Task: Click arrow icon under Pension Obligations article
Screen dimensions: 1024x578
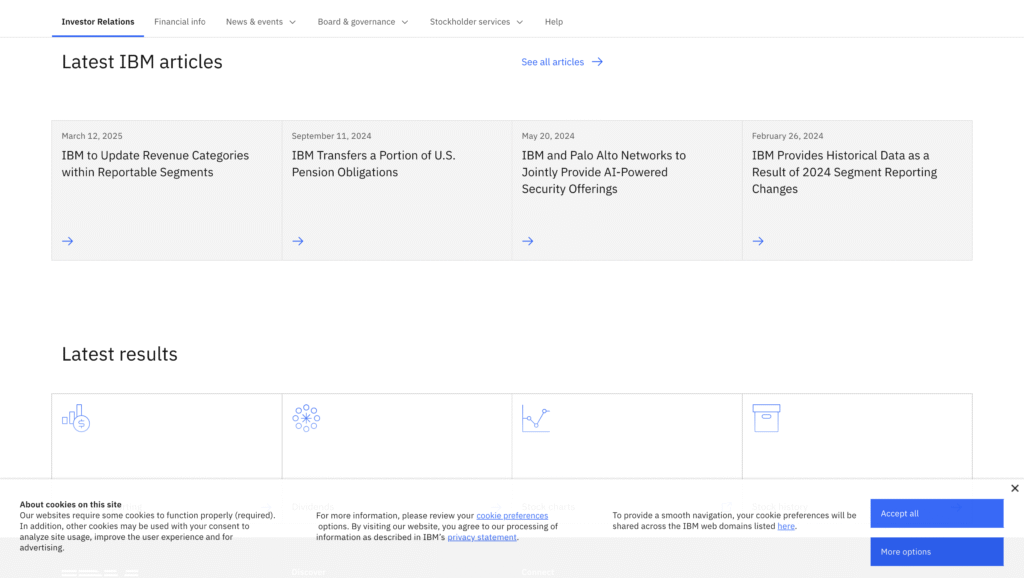Action: [x=297, y=241]
